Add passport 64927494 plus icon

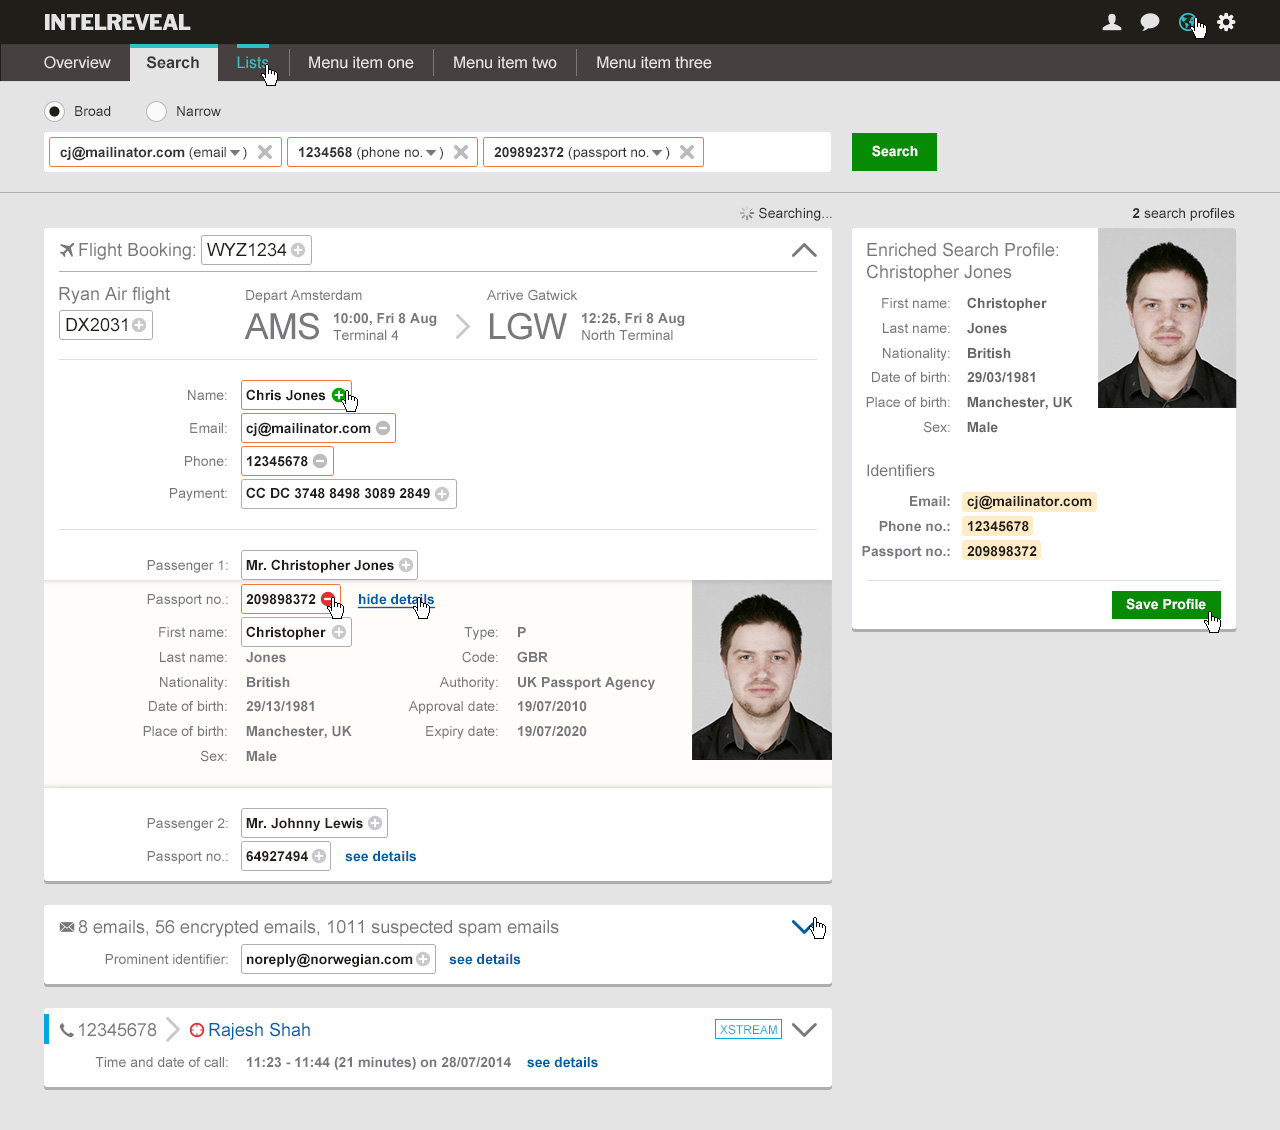click(x=319, y=856)
